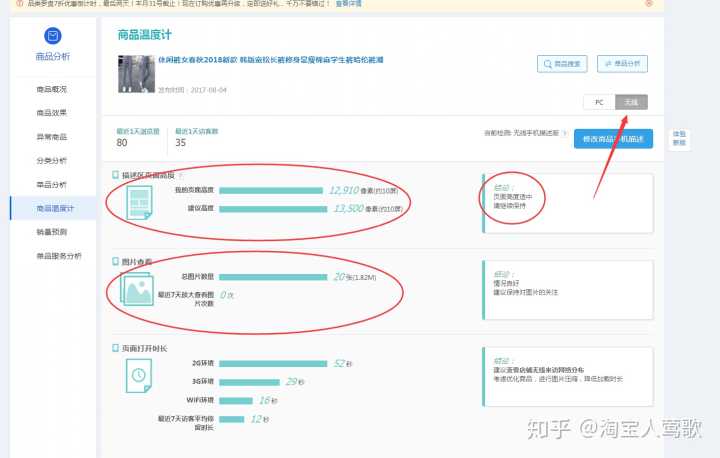Click the small phone icon before 描述区页面高度
Image resolution: width=720 pixels, height=458 pixels.
point(115,174)
